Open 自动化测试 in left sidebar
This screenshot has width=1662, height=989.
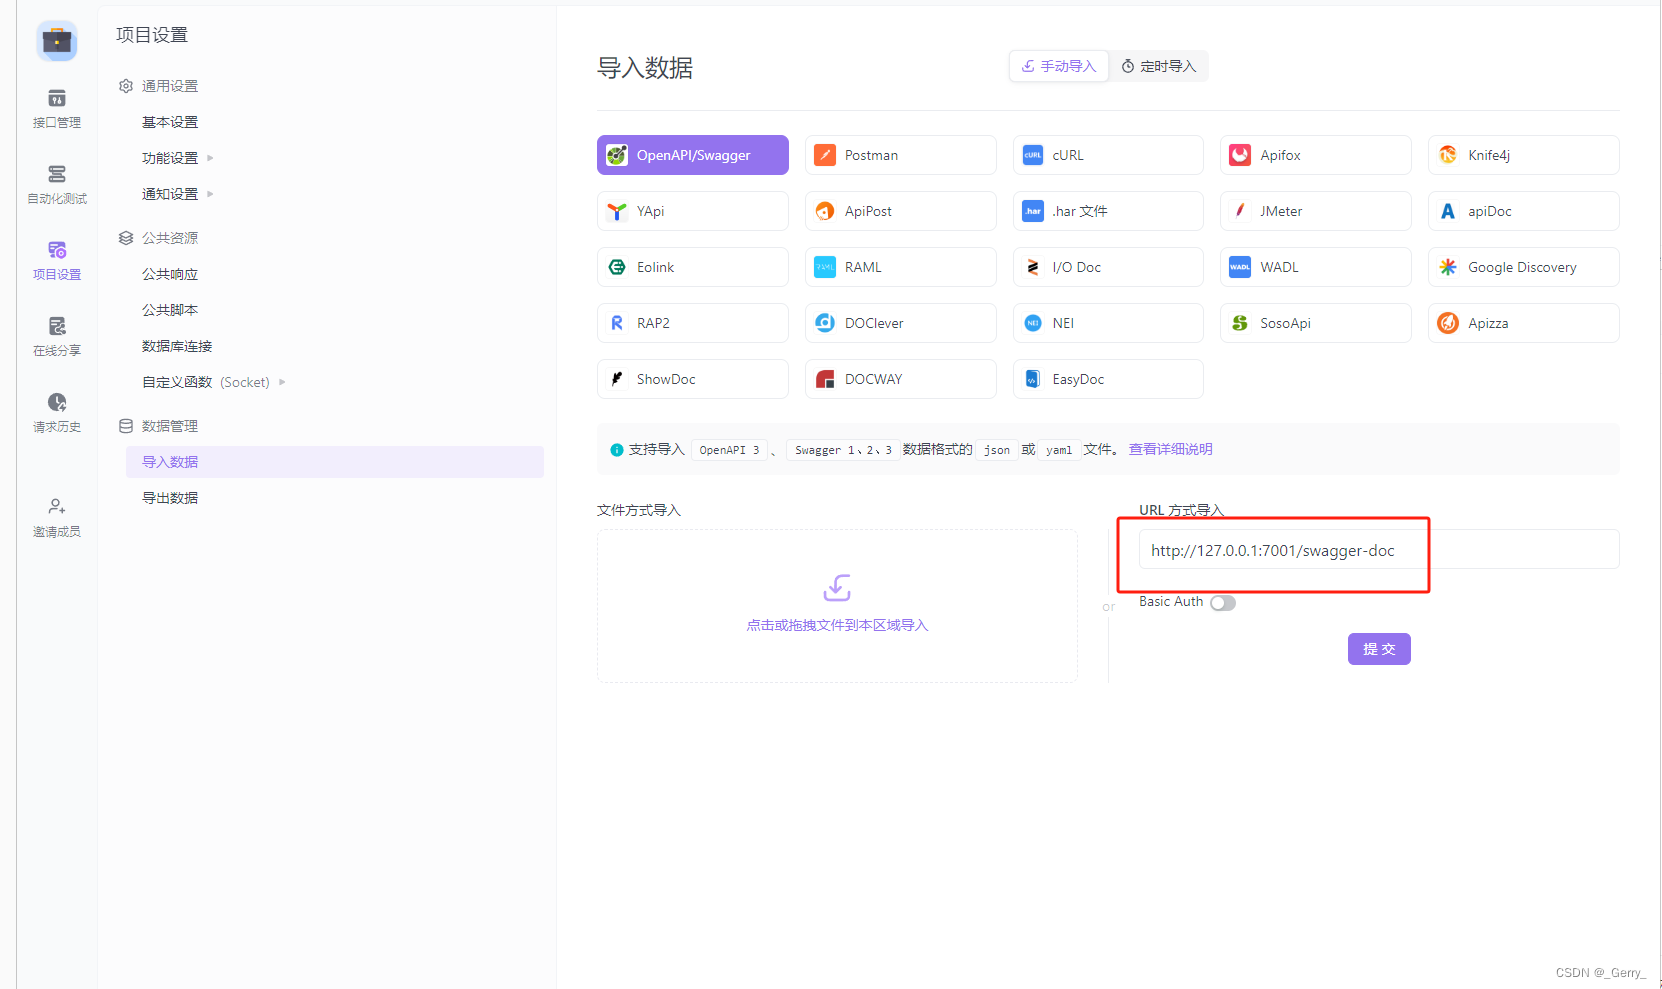pyautogui.click(x=57, y=185)
